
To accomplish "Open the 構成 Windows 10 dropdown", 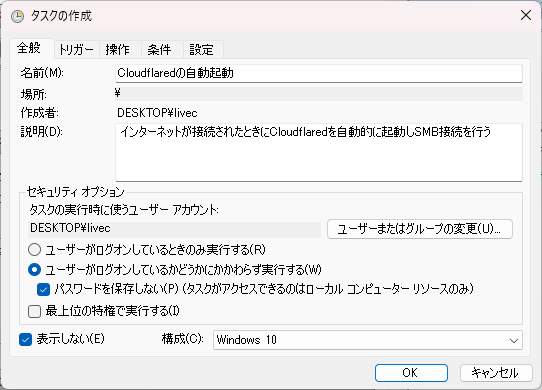I will tap(368, 340).
